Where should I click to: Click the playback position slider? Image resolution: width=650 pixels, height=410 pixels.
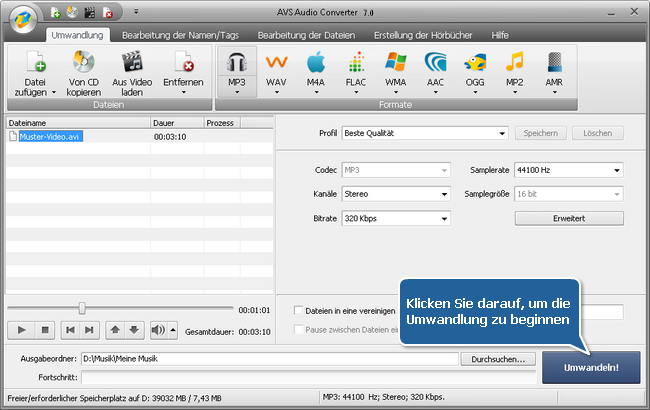click(82, 308)
